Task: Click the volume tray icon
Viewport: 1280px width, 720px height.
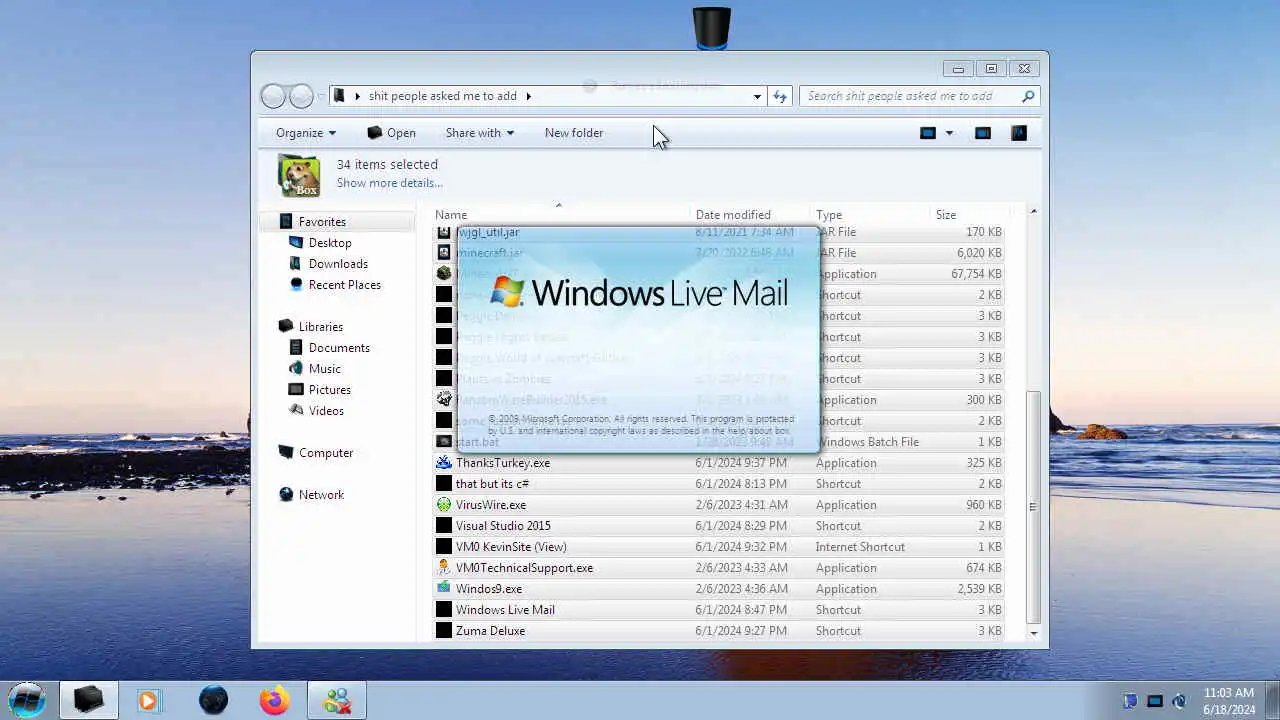Action: (1179, 701)
